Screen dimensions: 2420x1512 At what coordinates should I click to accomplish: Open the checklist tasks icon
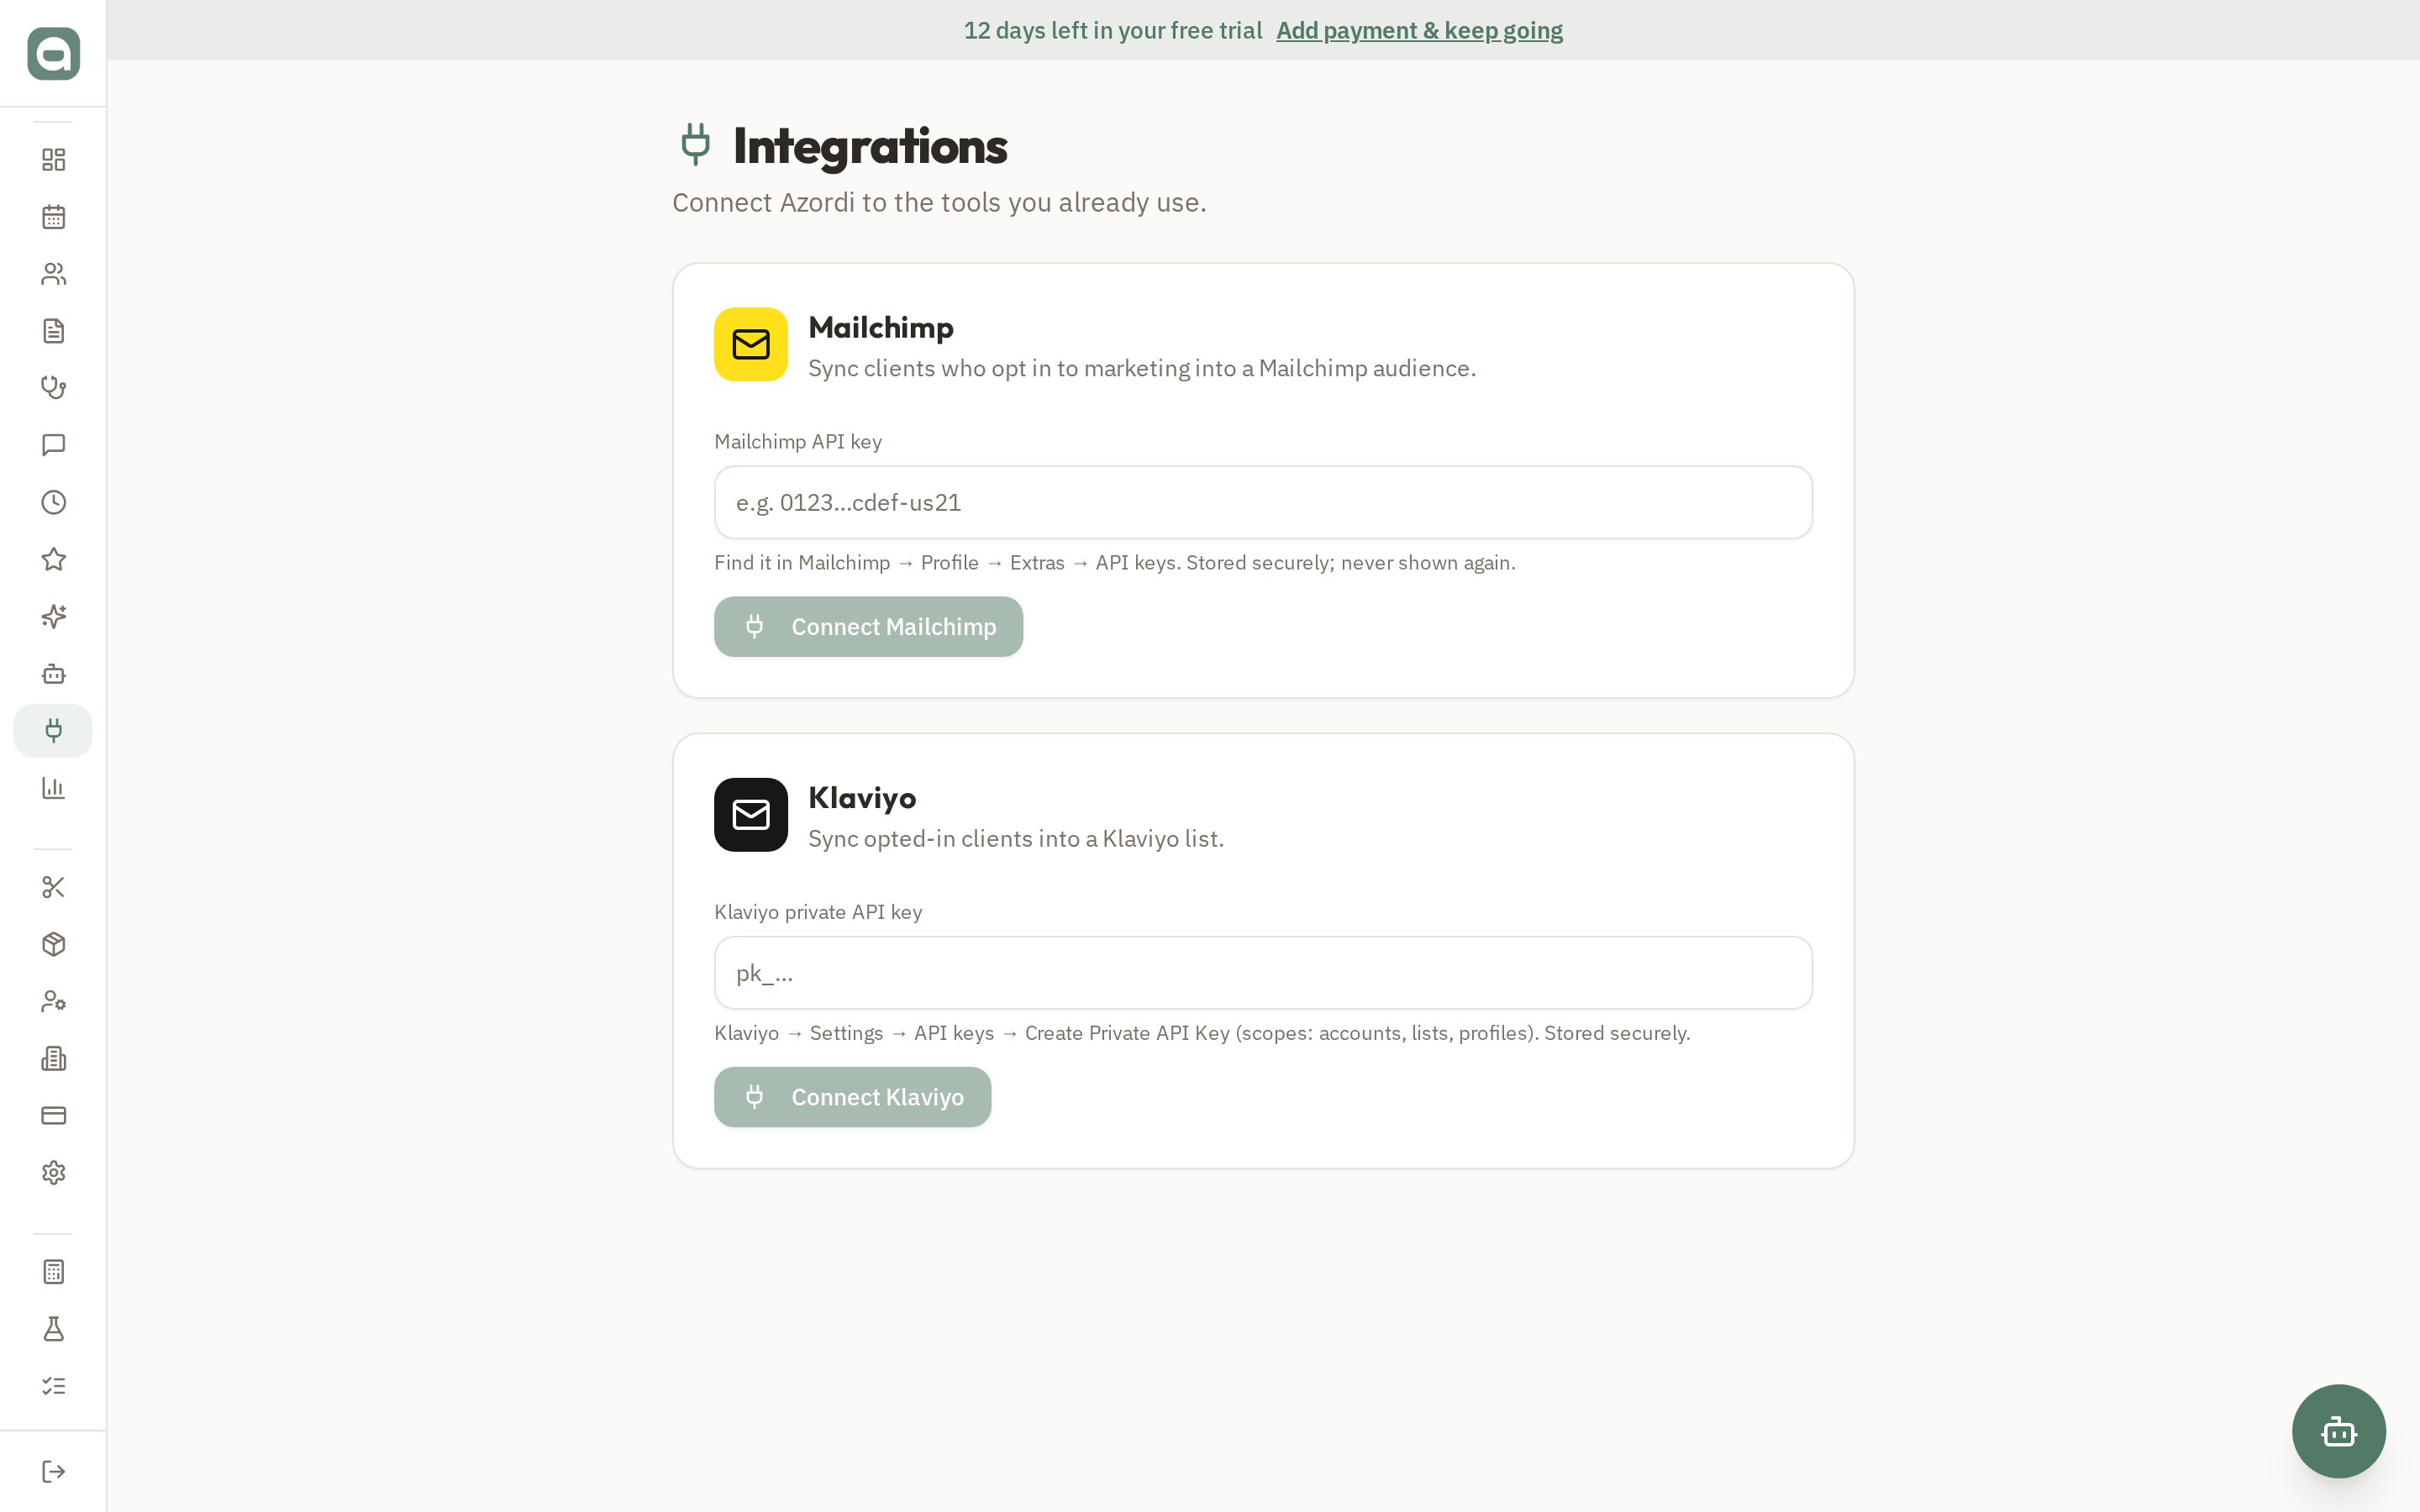(53, 1386)
